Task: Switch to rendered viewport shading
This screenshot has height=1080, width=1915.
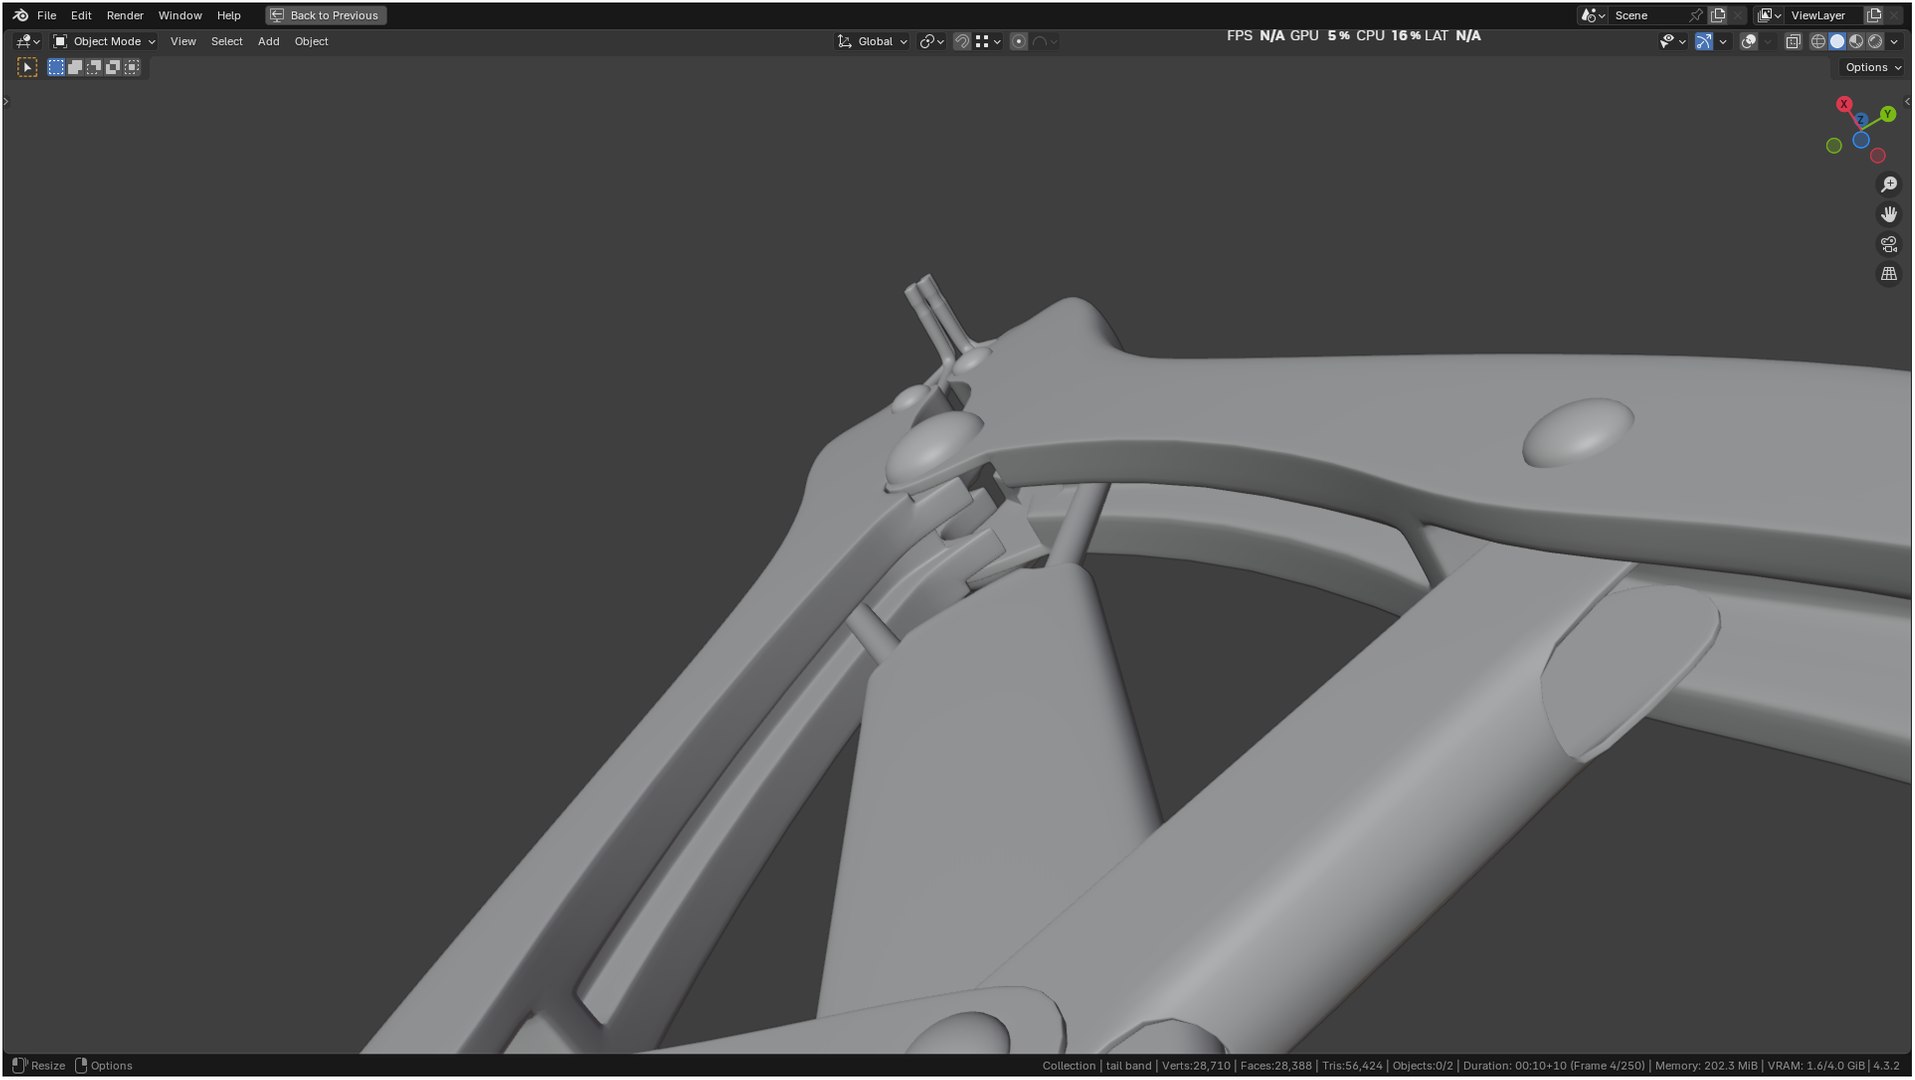Action: (x=1875, y=41)
